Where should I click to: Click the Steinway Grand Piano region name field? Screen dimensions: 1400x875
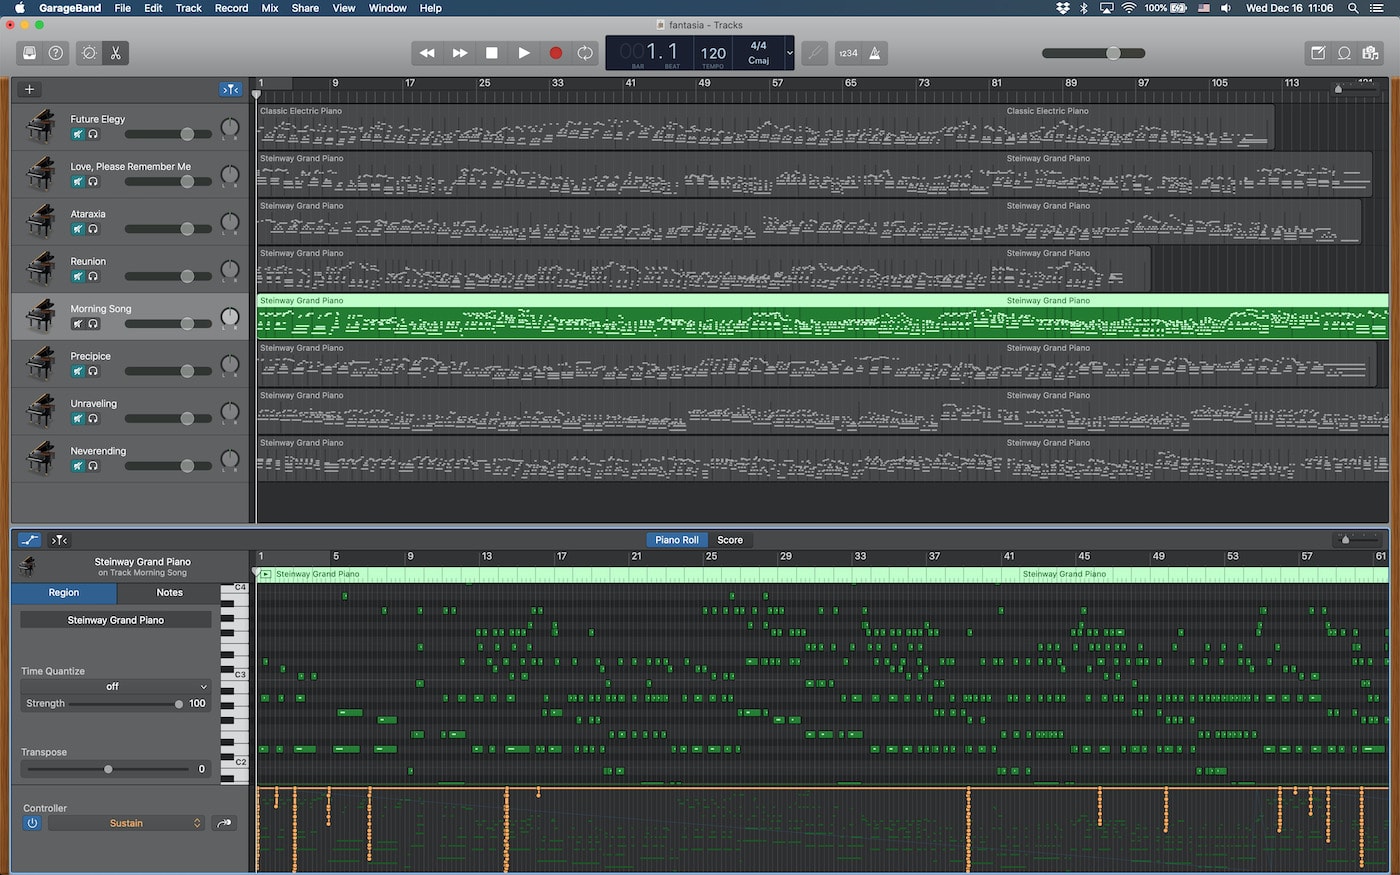pos(116,620)
